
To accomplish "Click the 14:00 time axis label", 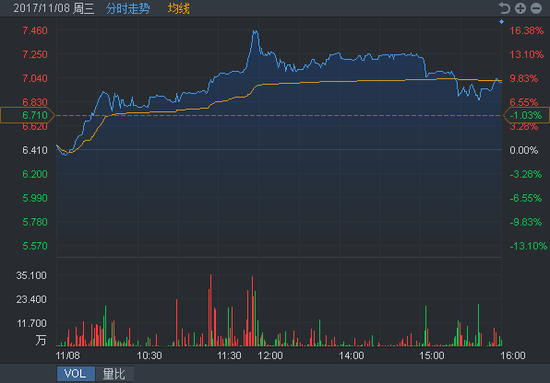I will (351, 356).
